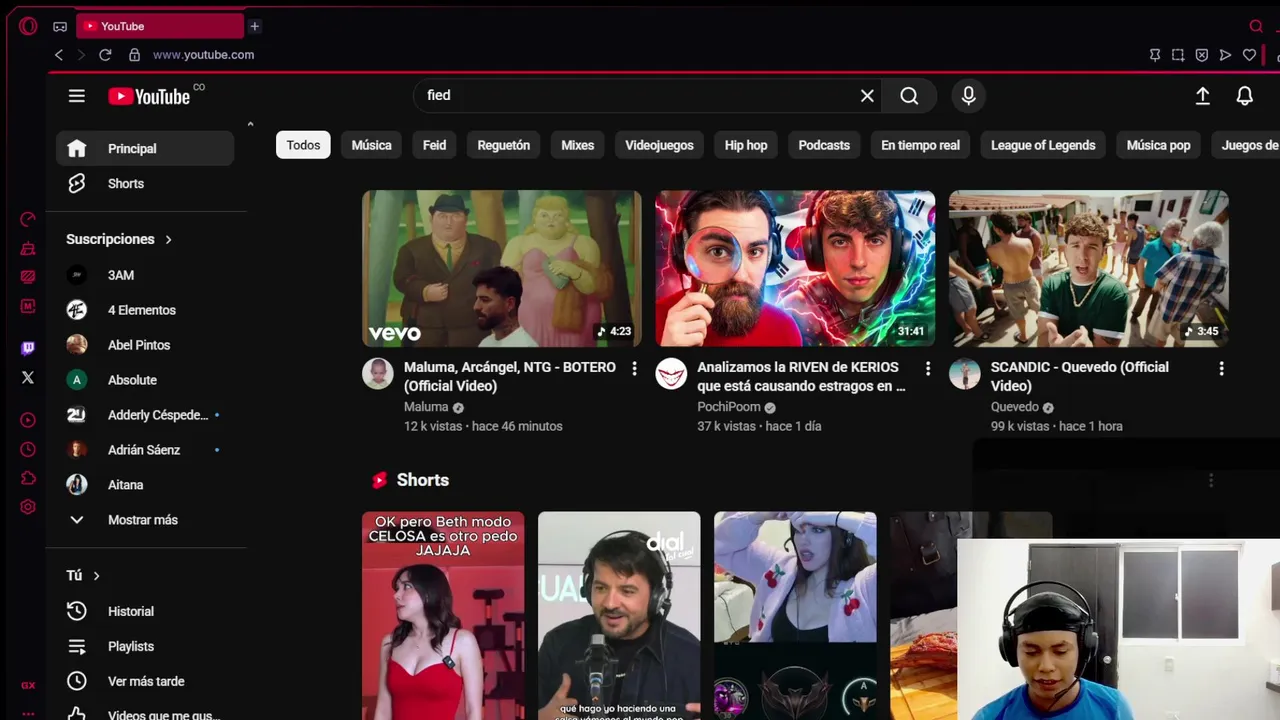Open the Adrián Sáenz subscription channel
Screen dimensions: 1280x720
click(x=145, y=450)
